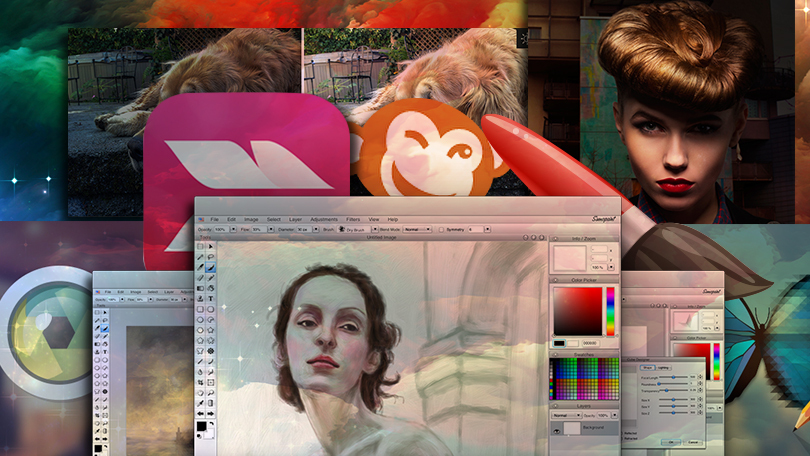The image size is (810, 456).
Task: Open the Filters menu
Action: (x=353, y=218)
